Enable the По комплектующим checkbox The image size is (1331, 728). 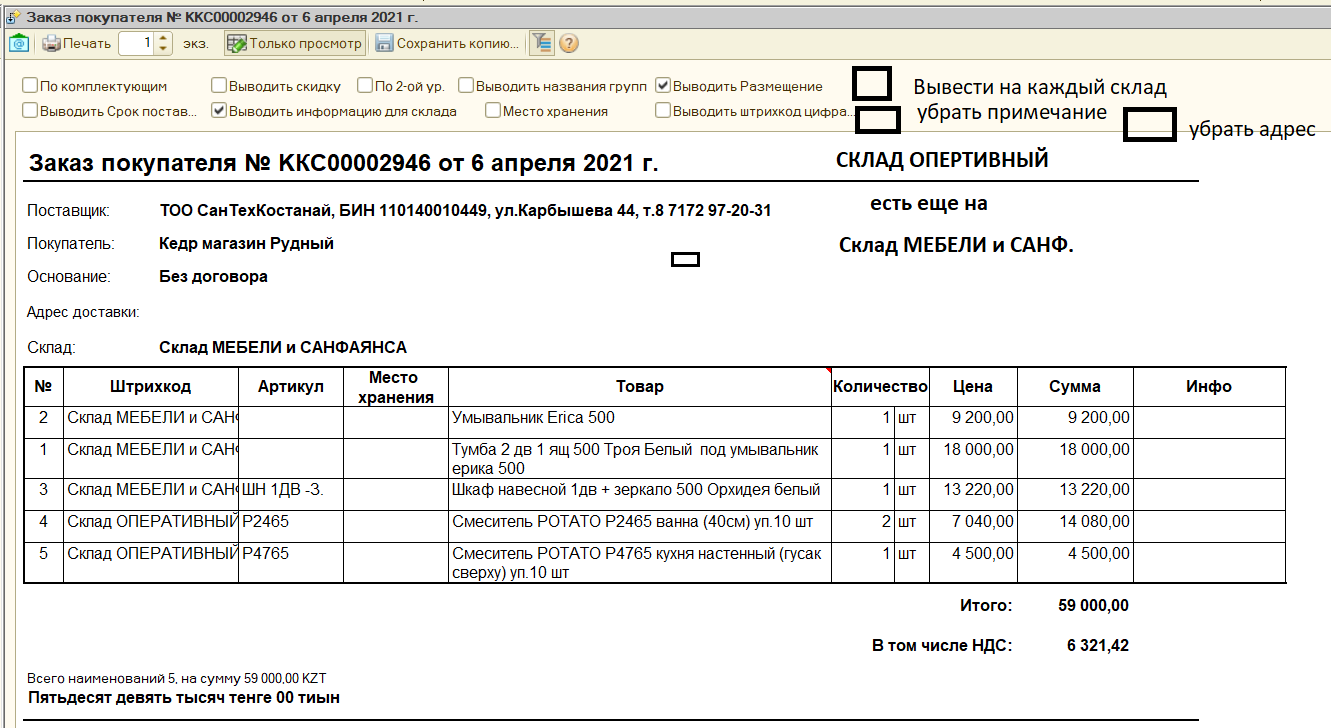click(30, 86)
